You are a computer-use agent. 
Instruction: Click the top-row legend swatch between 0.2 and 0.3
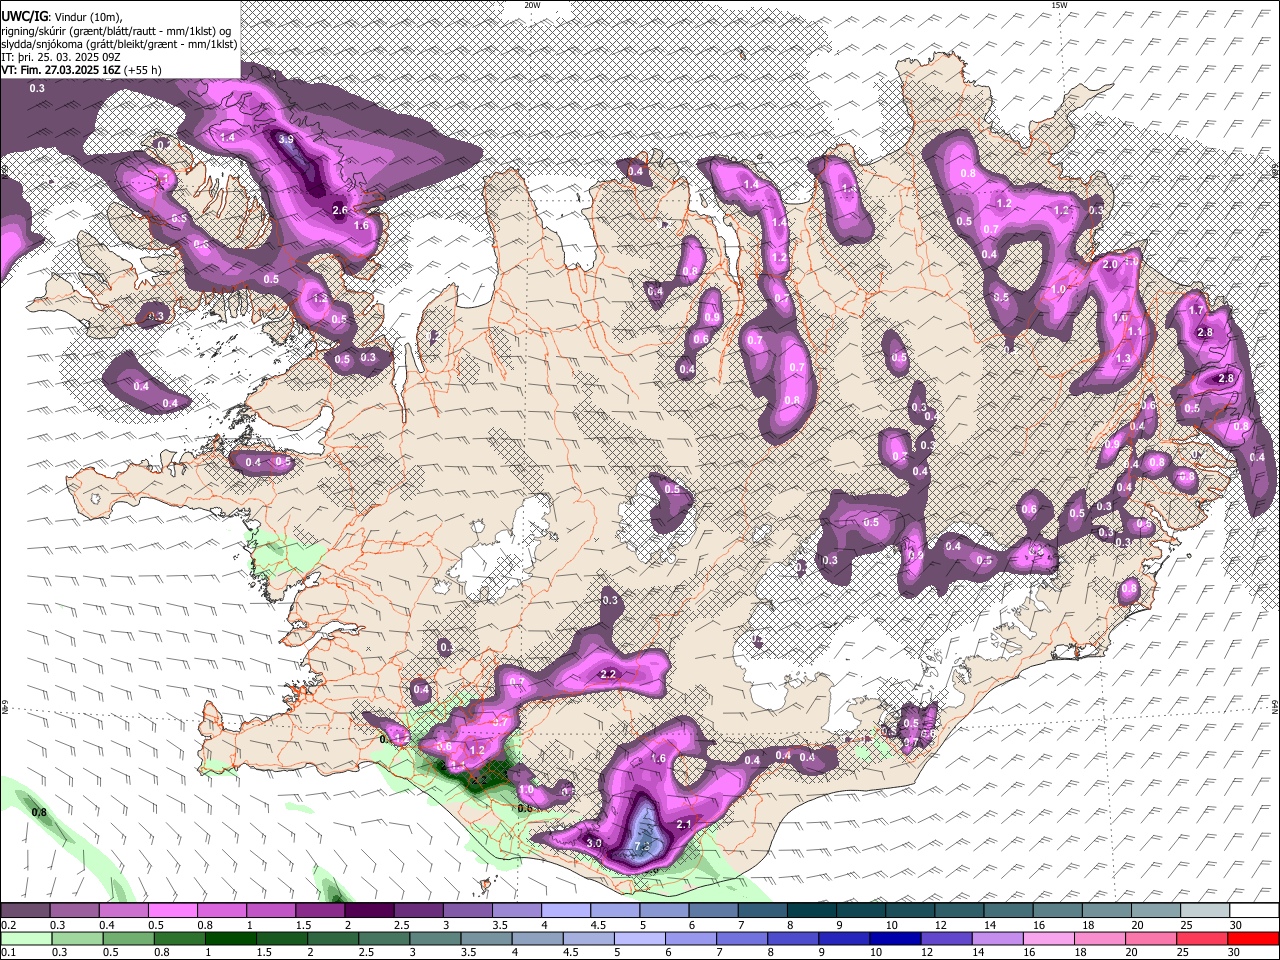pos(25,911)
